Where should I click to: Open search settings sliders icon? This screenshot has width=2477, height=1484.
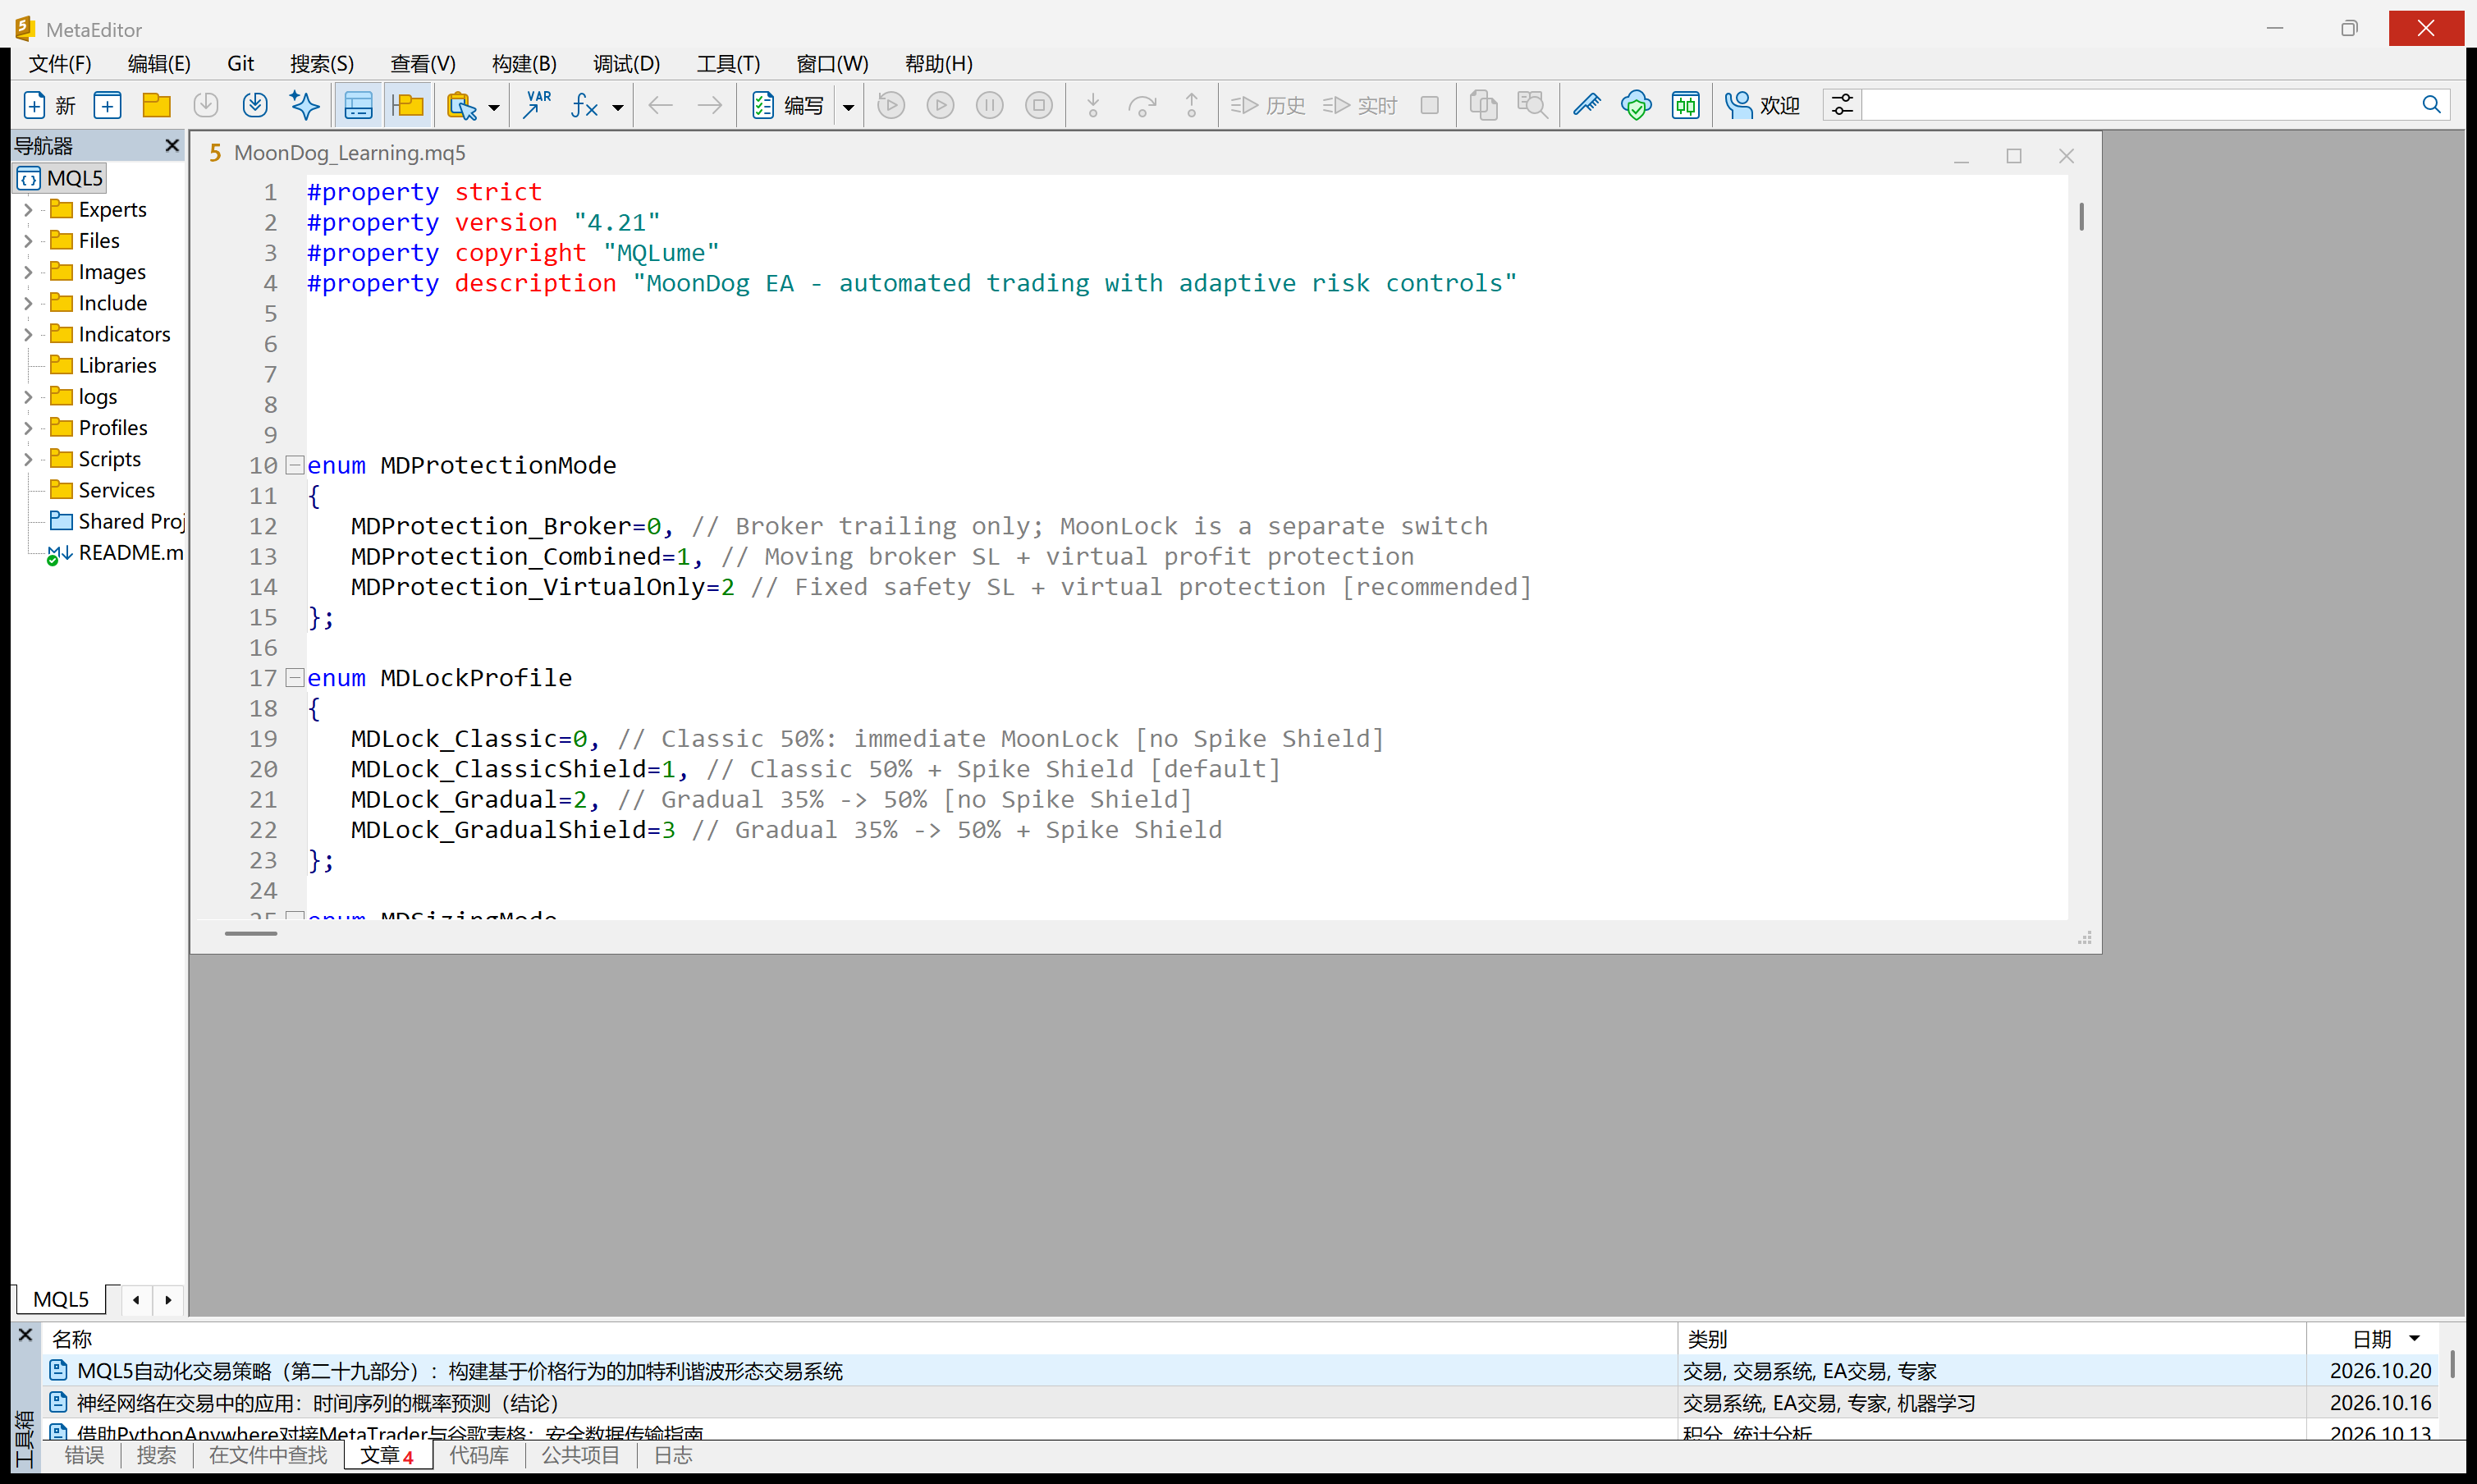tap(1842, 105)
